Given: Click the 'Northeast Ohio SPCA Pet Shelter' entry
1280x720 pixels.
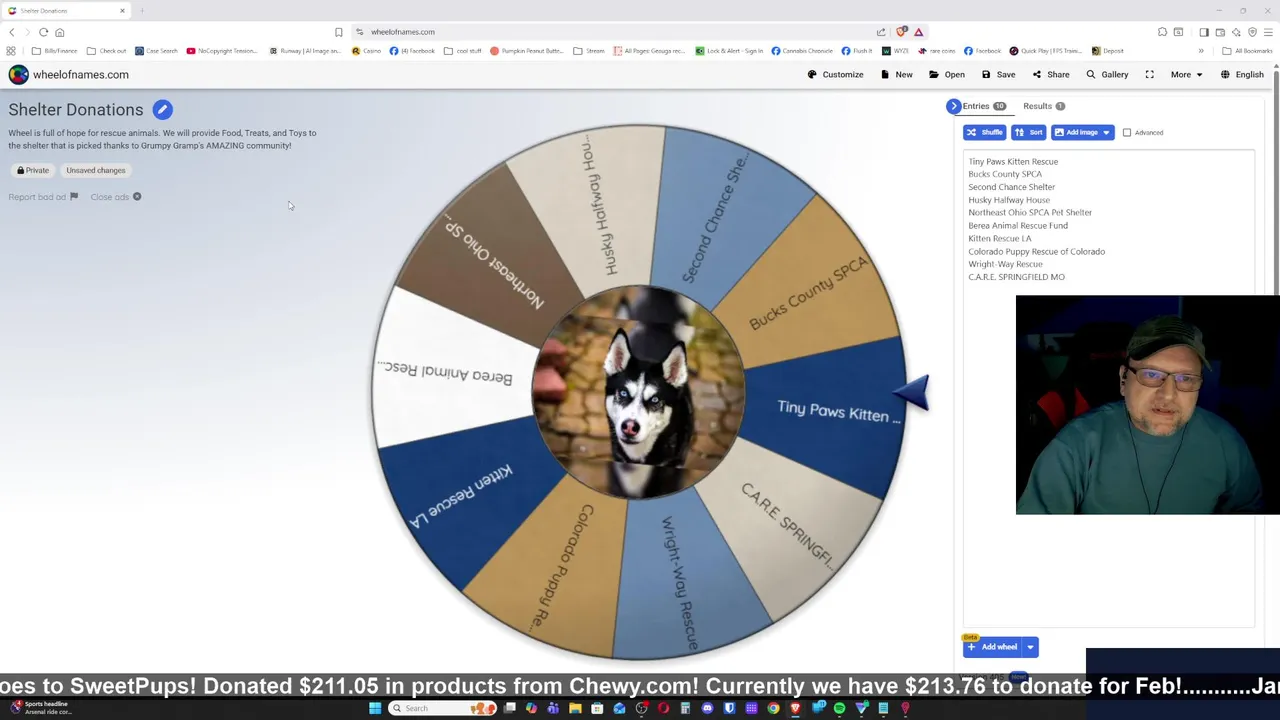Looking at the screenshot, I should pyautogui.click(x=1030, y=212).
